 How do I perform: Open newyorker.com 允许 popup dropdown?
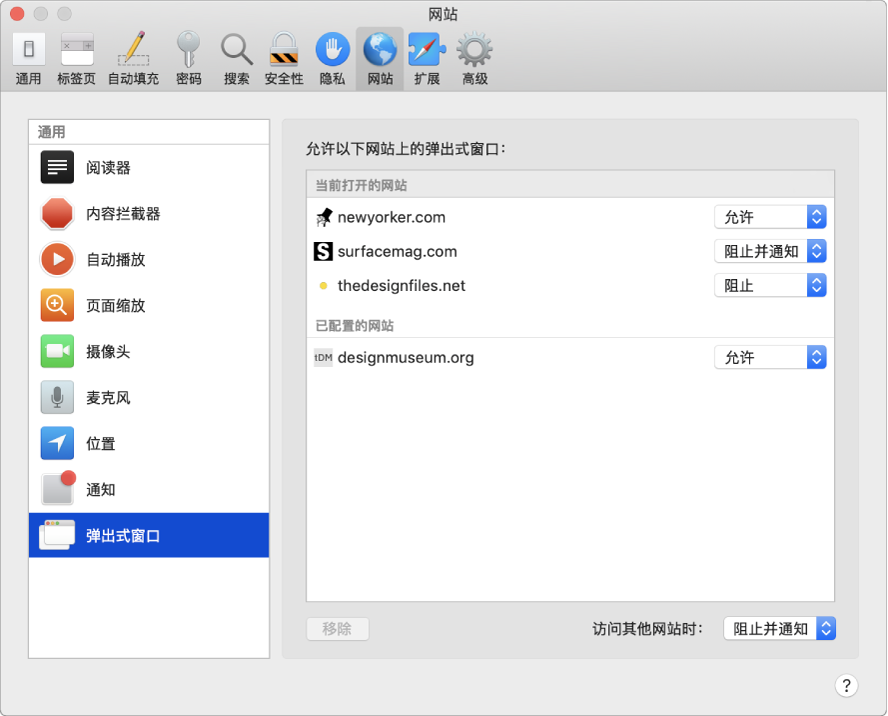click(770, 217)
